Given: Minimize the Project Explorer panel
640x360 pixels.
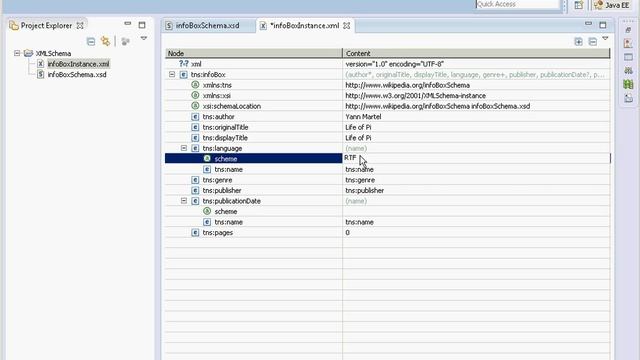Looking at the screenshot, I should coord(128,24).
